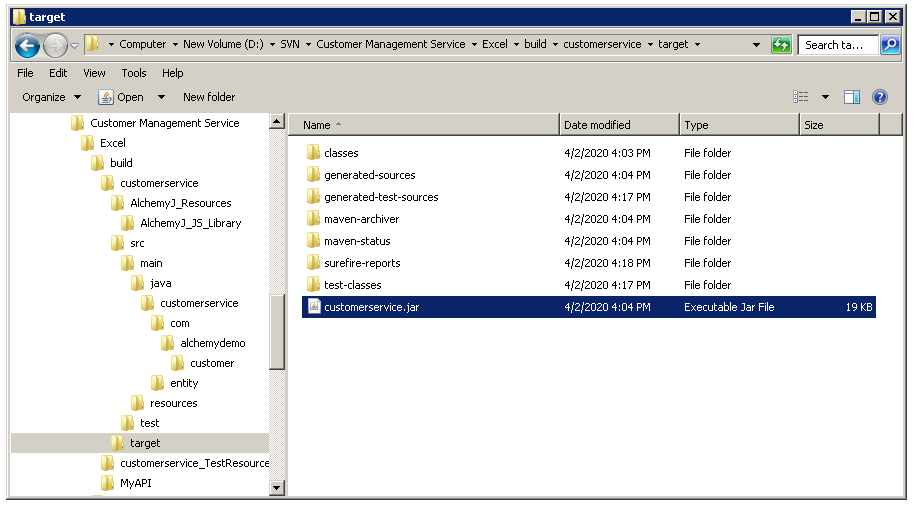Select AlchemyJ_JS_Library in folder tree
Image resolution: width=914 pixels, height=505 pixels.
pos(190,223)
